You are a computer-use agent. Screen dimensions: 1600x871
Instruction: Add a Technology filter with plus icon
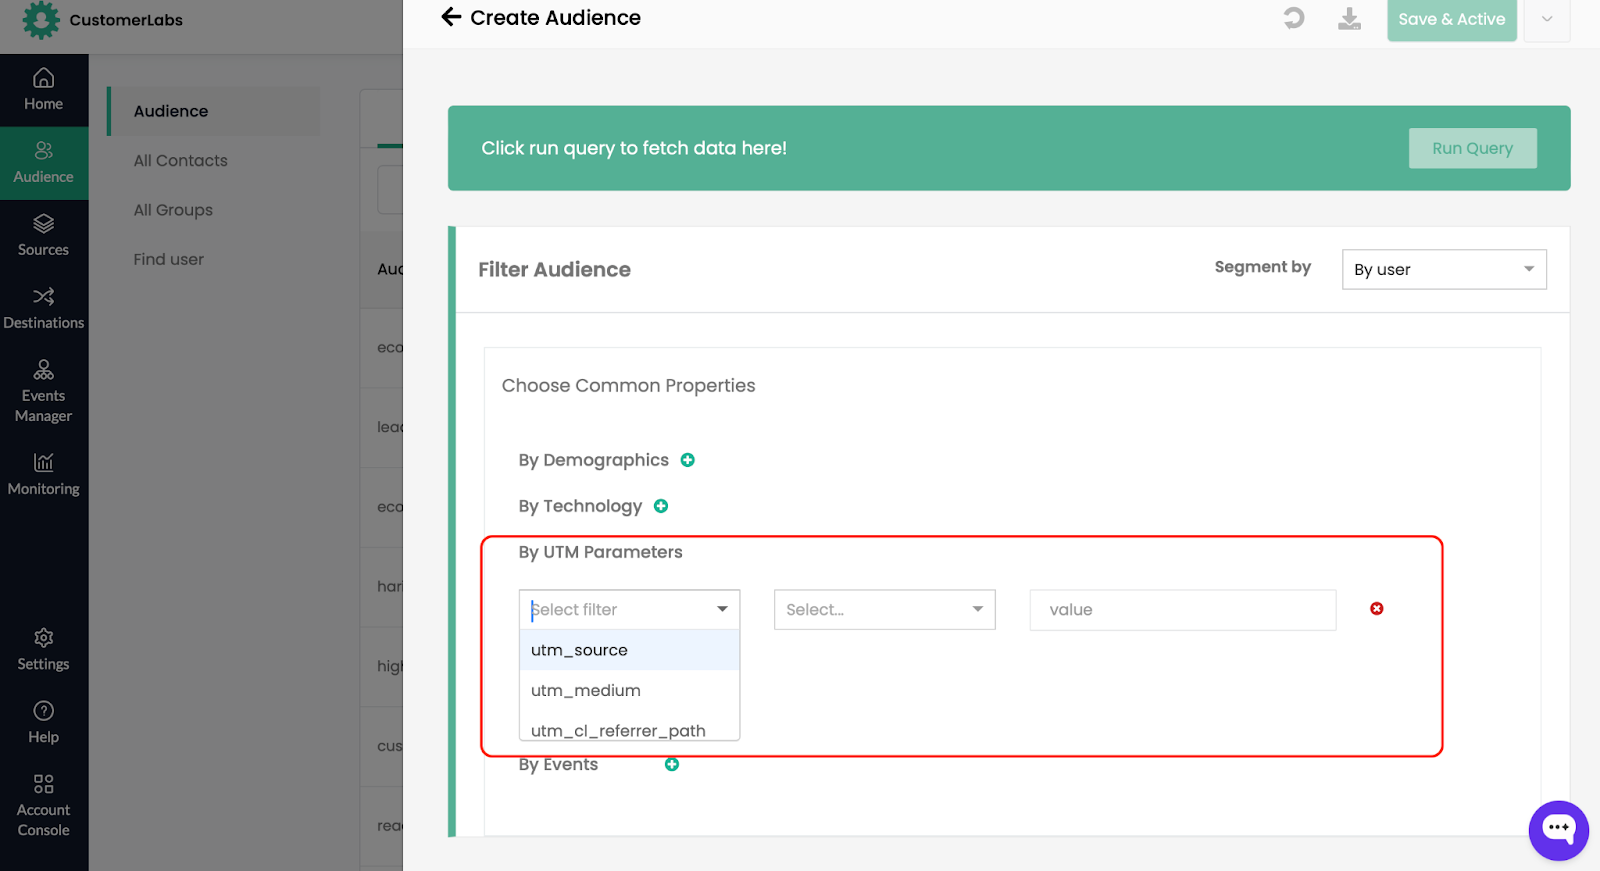point(661,506)
